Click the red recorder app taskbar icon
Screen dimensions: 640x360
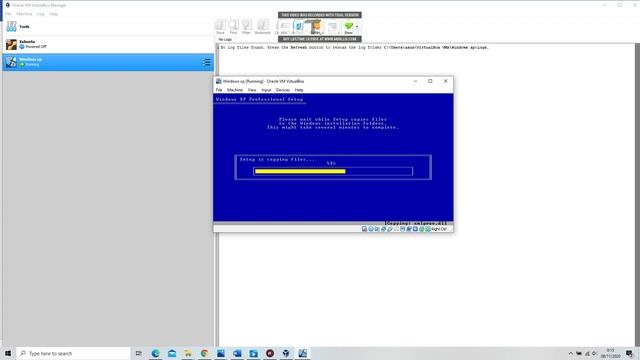pos(270,353)
